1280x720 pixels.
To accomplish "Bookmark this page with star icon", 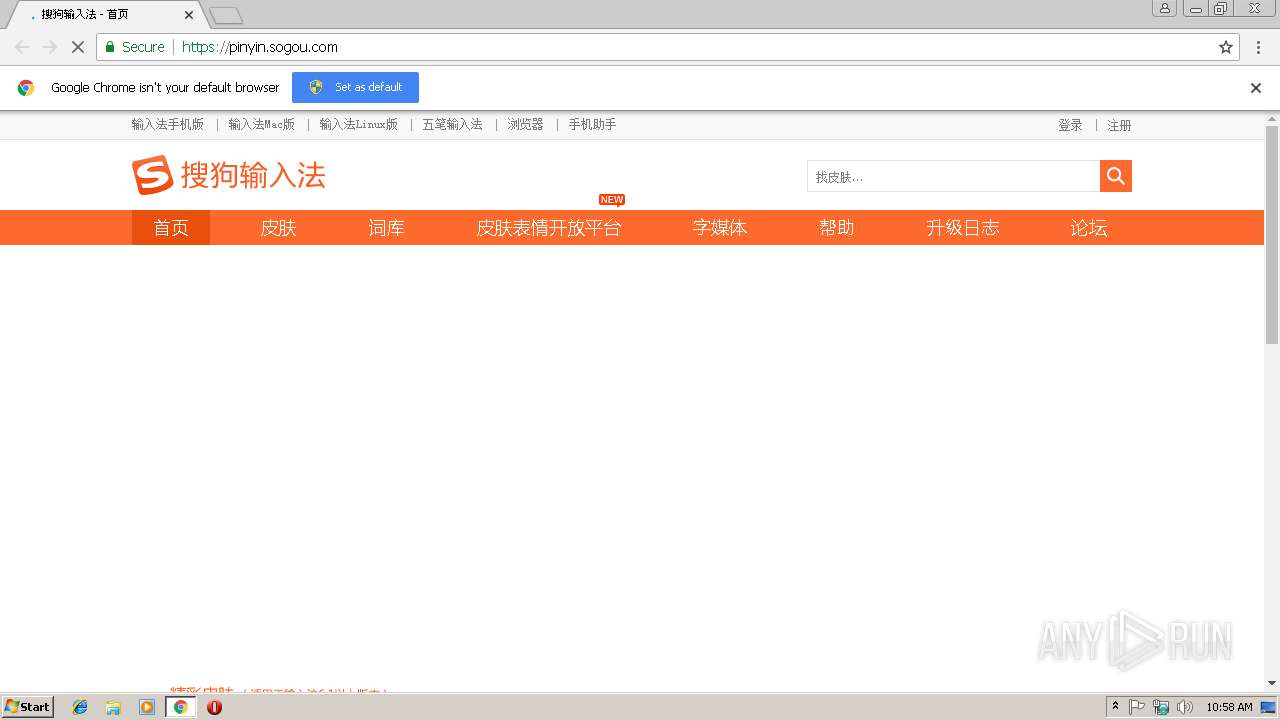I will click(x=1226, y=47).
